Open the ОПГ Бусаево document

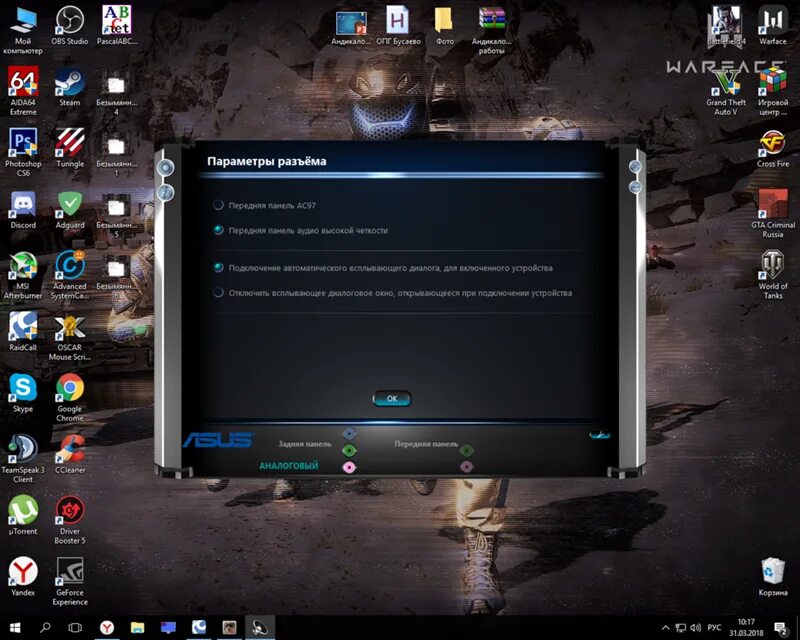[398, 25]
